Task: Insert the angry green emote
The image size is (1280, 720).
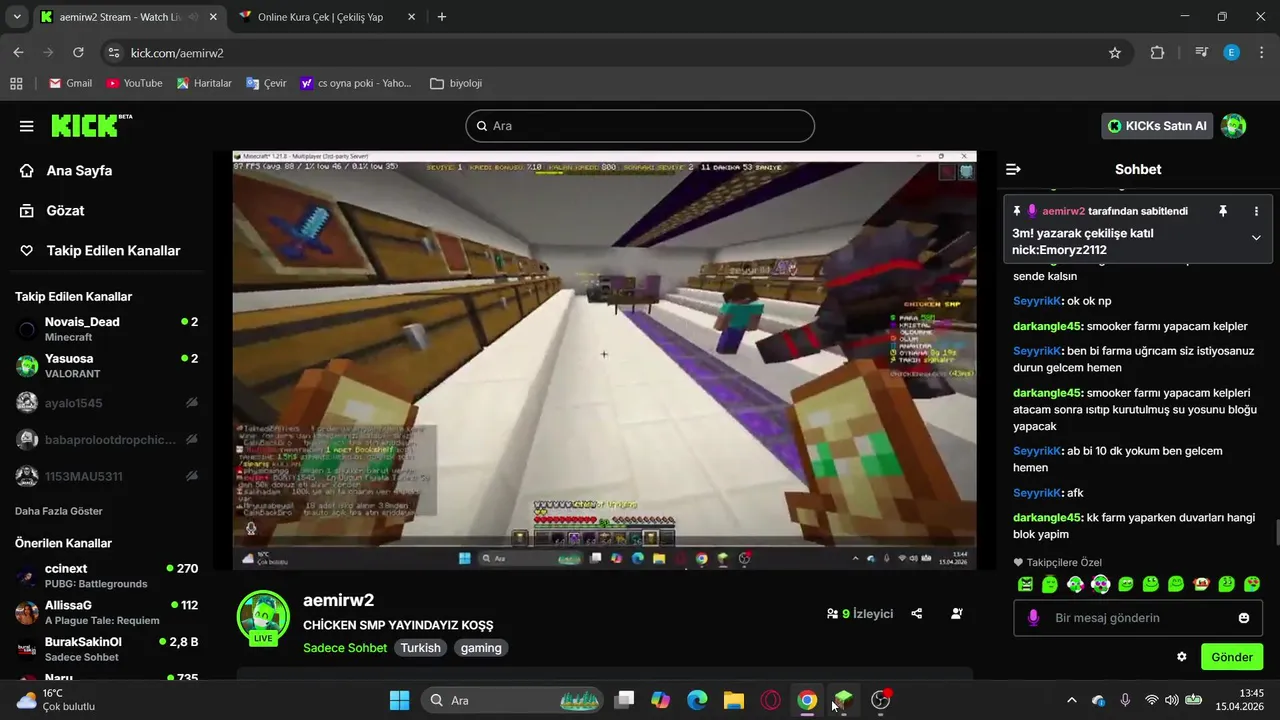Action: (x=1025, y=584)
